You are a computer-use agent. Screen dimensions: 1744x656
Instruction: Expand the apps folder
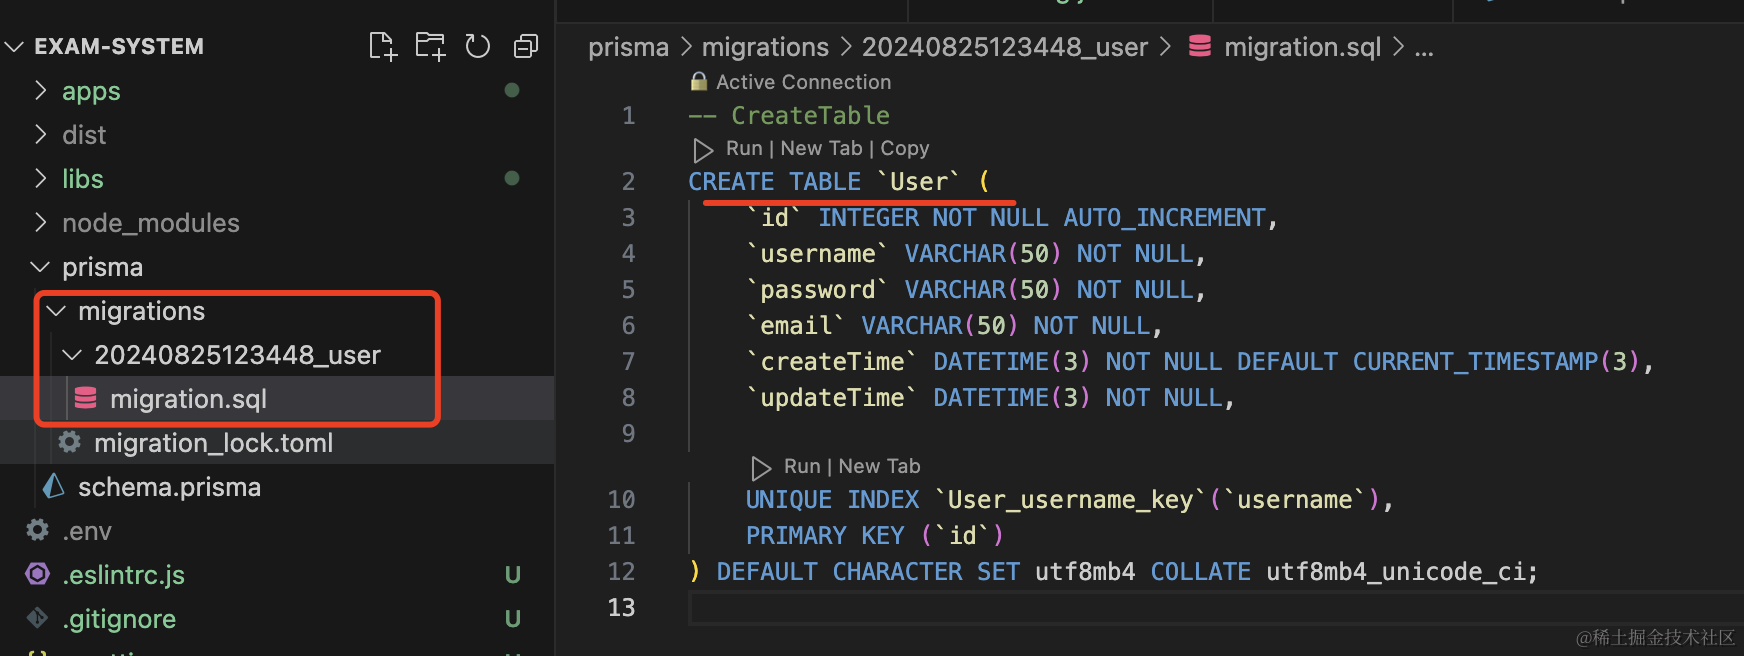[90, 91]
